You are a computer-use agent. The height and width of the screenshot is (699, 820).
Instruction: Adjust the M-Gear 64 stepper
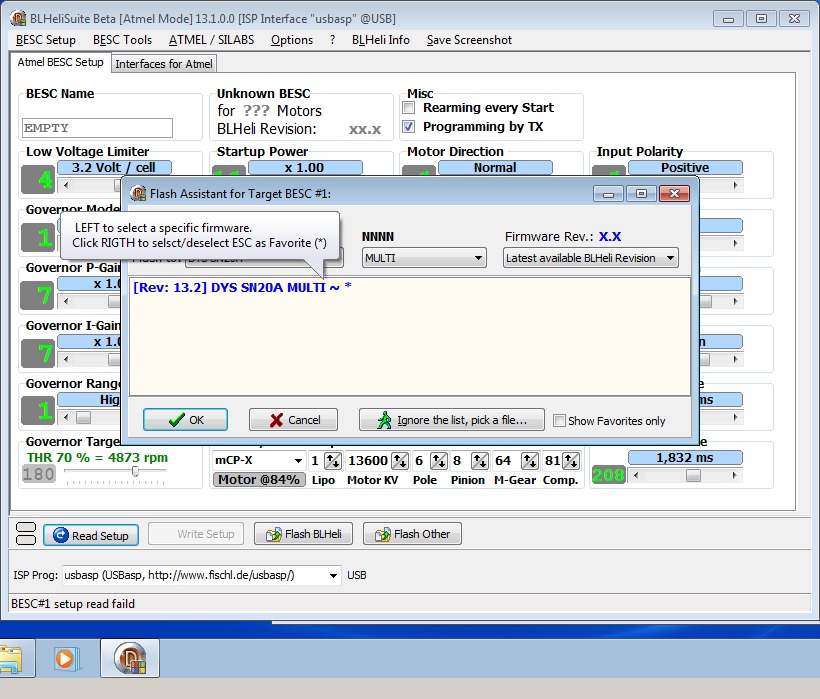(530, 461)
